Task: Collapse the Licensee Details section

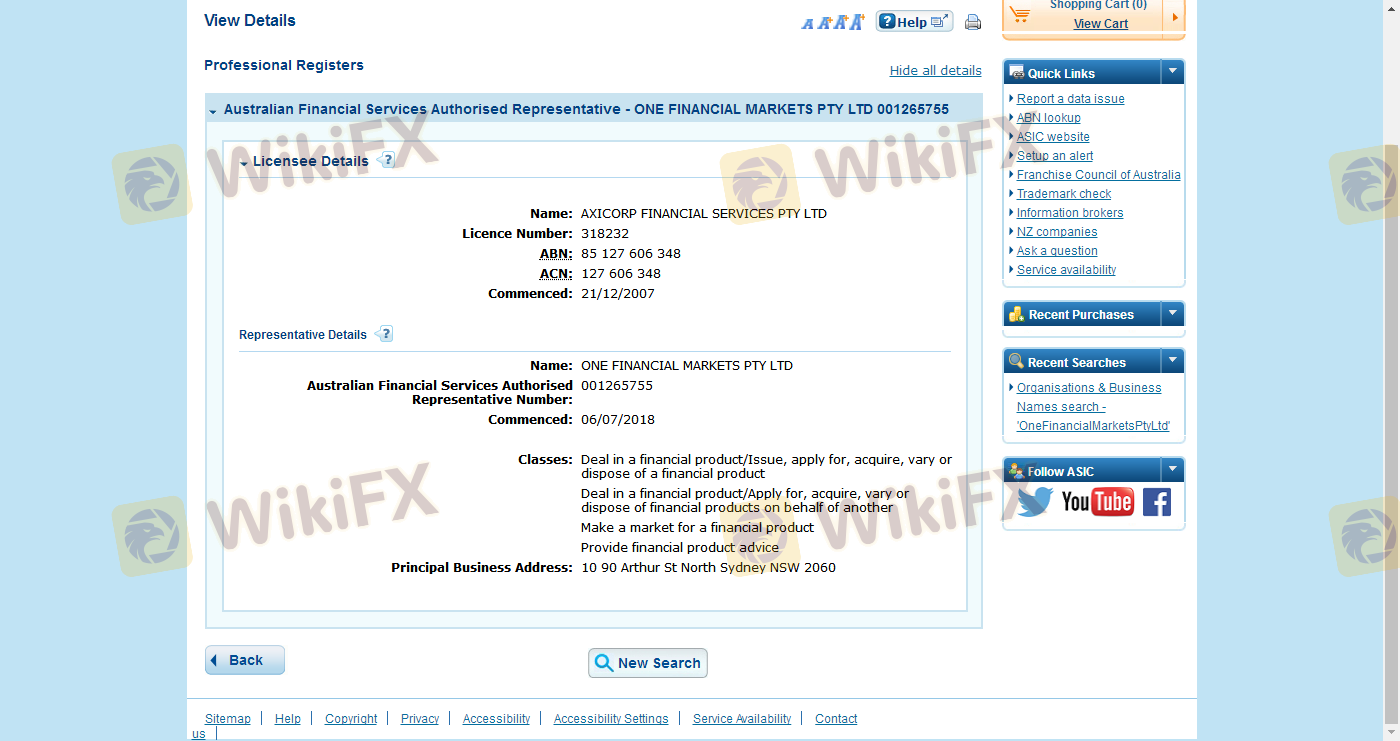Action: pyautogui.click(x=245, y=162)
